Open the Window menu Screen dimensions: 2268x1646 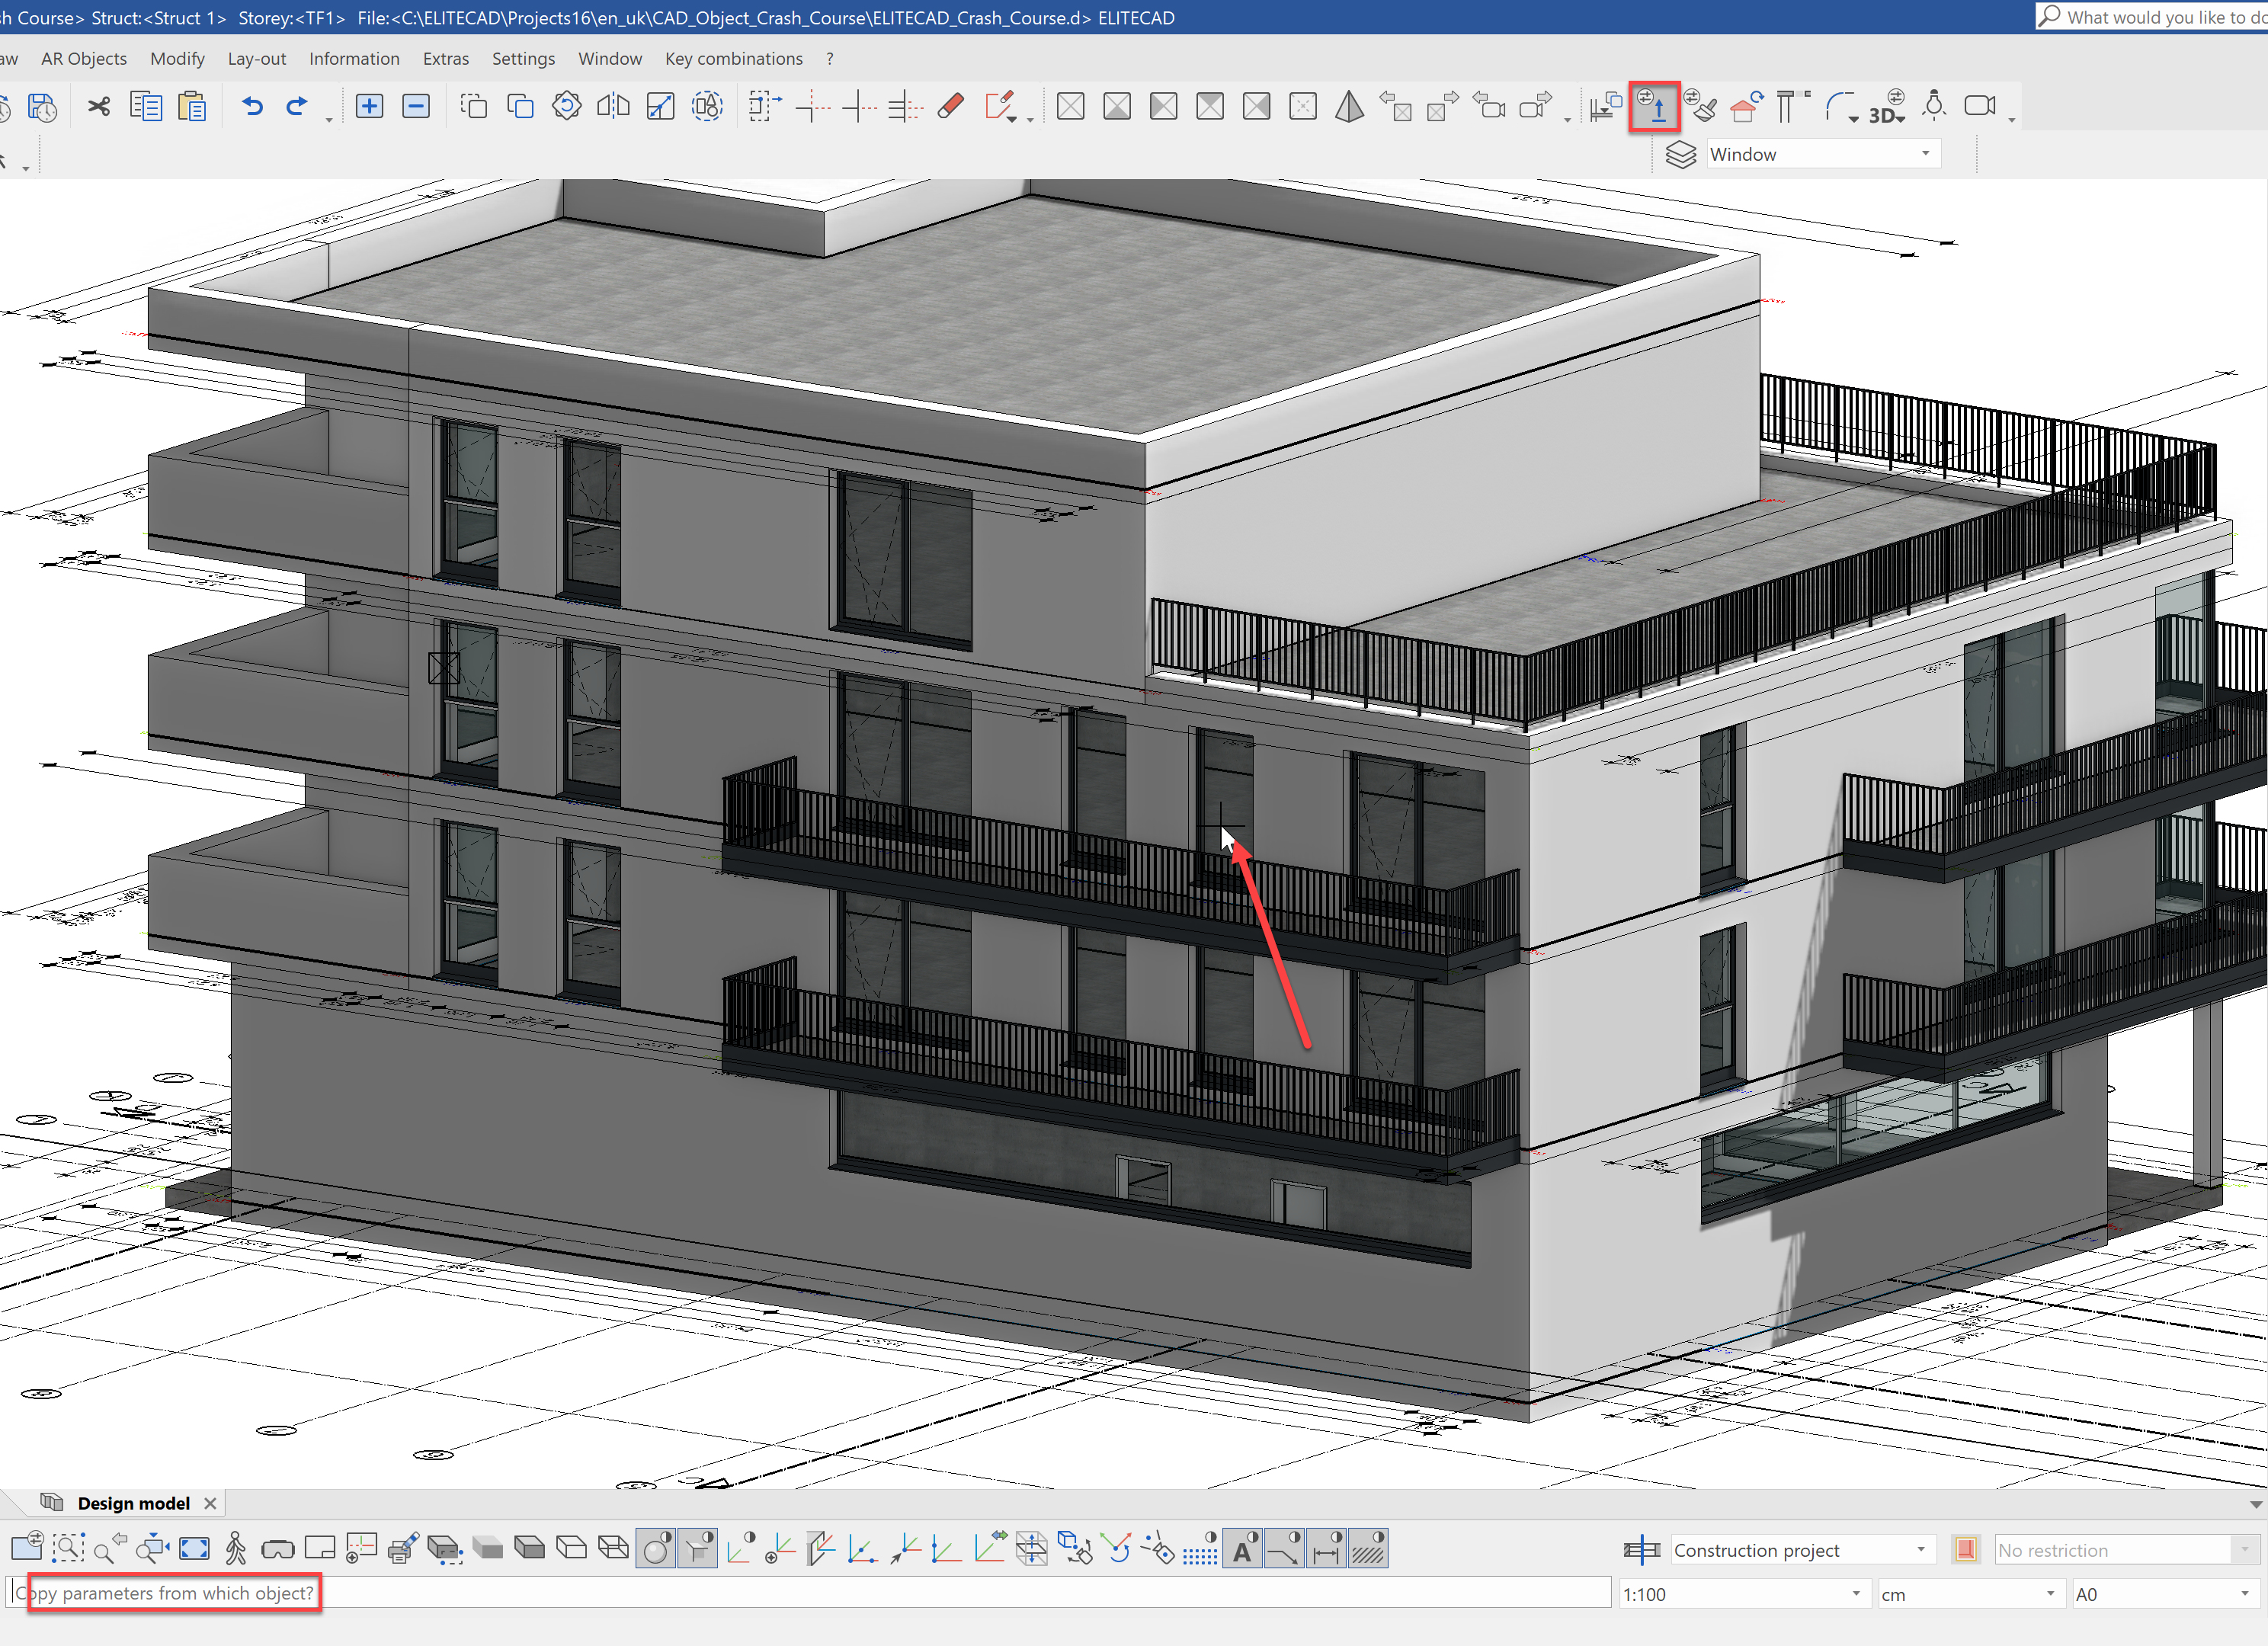tap(610, 59)
